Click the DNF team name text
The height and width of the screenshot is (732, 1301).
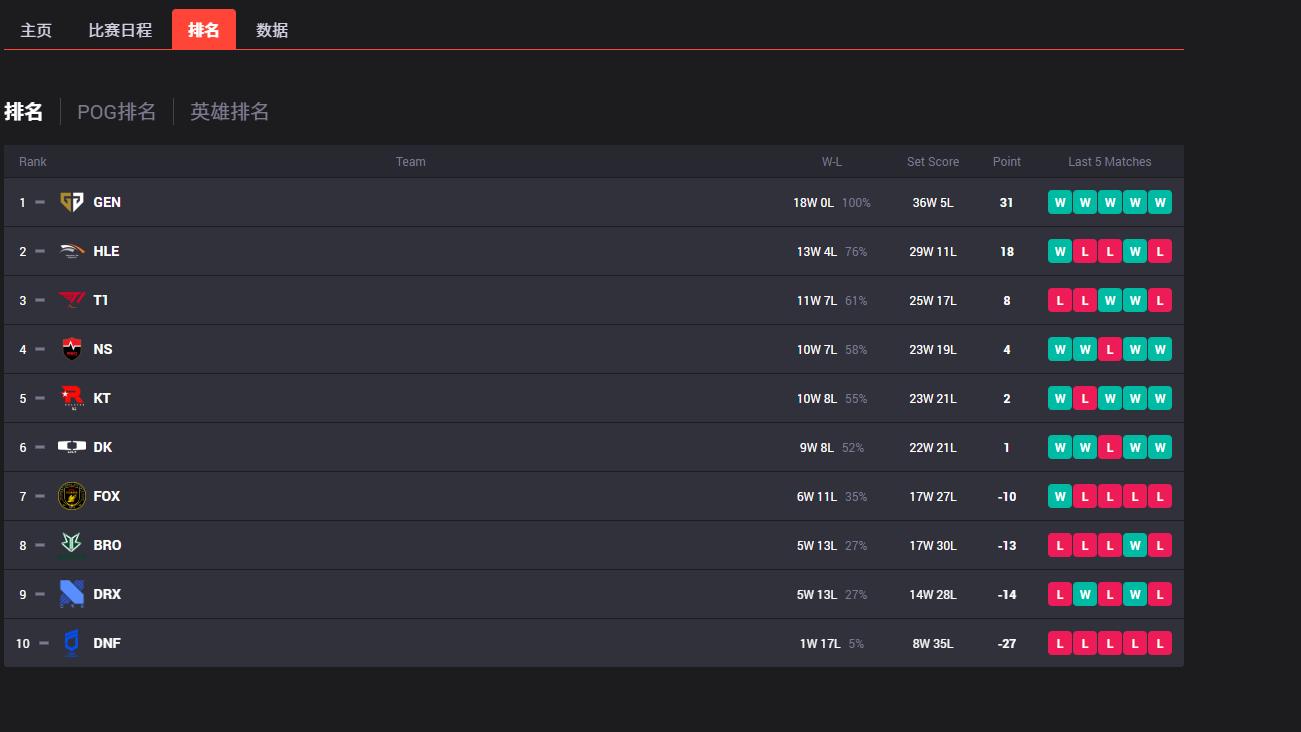107,643
